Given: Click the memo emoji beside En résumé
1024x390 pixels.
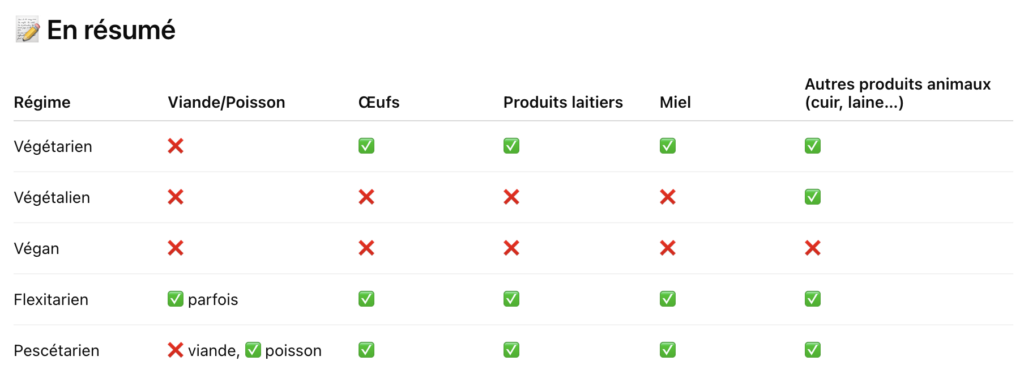Looking at the screenshot, I should (27, 31).
